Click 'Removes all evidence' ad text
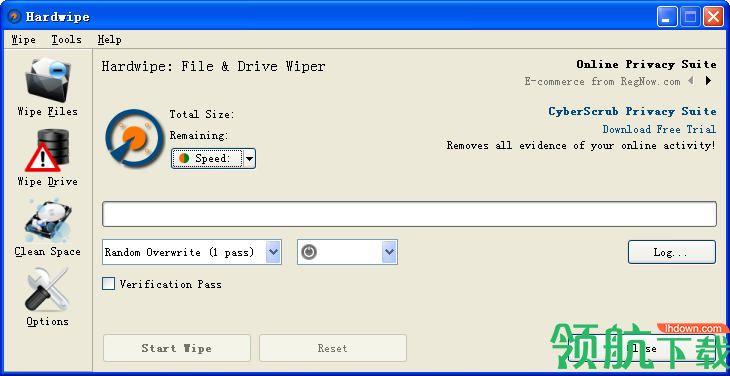This screenshot has height=376, width=730. pyautogui.click(x=581, y=146)
